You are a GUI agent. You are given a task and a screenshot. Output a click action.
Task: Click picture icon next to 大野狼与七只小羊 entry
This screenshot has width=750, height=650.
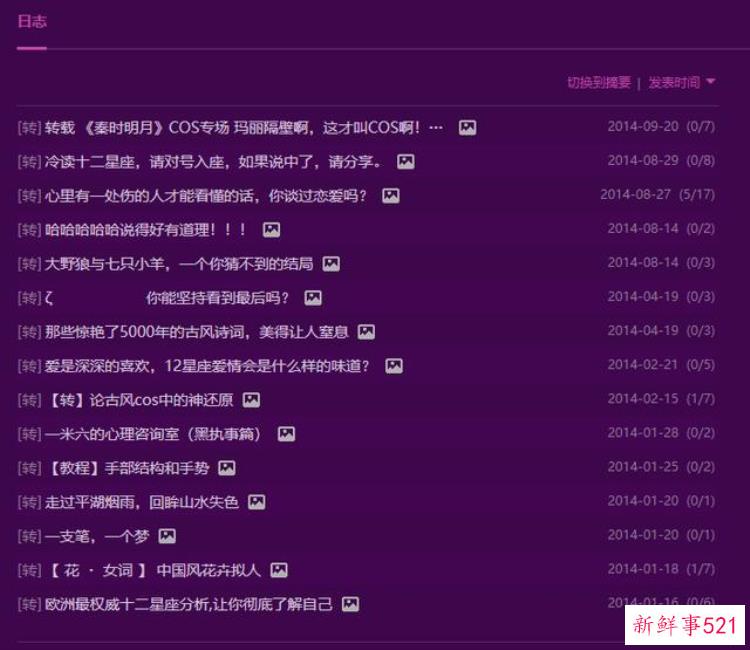(331, 264)
